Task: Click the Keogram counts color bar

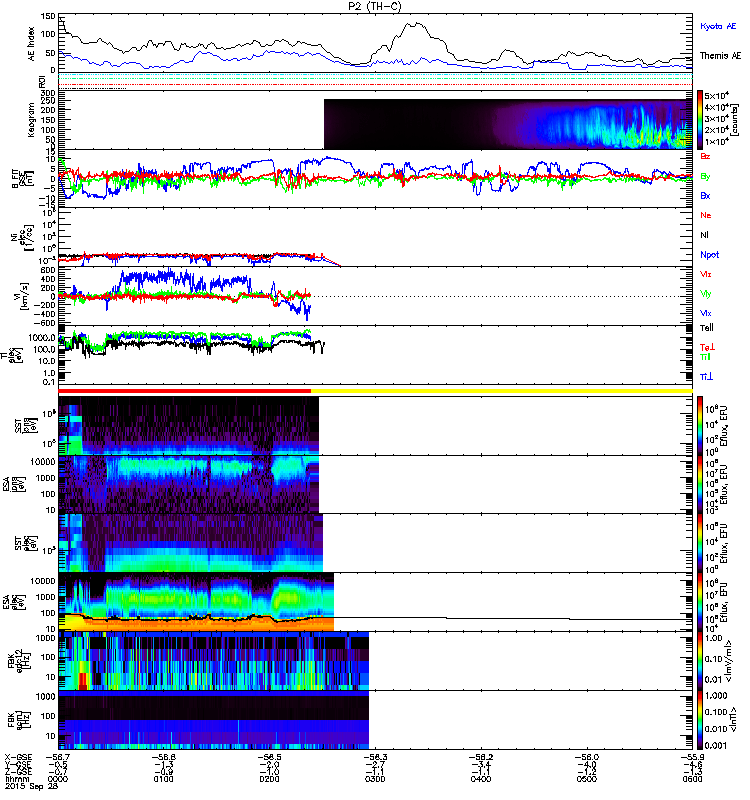Action: 701,120
